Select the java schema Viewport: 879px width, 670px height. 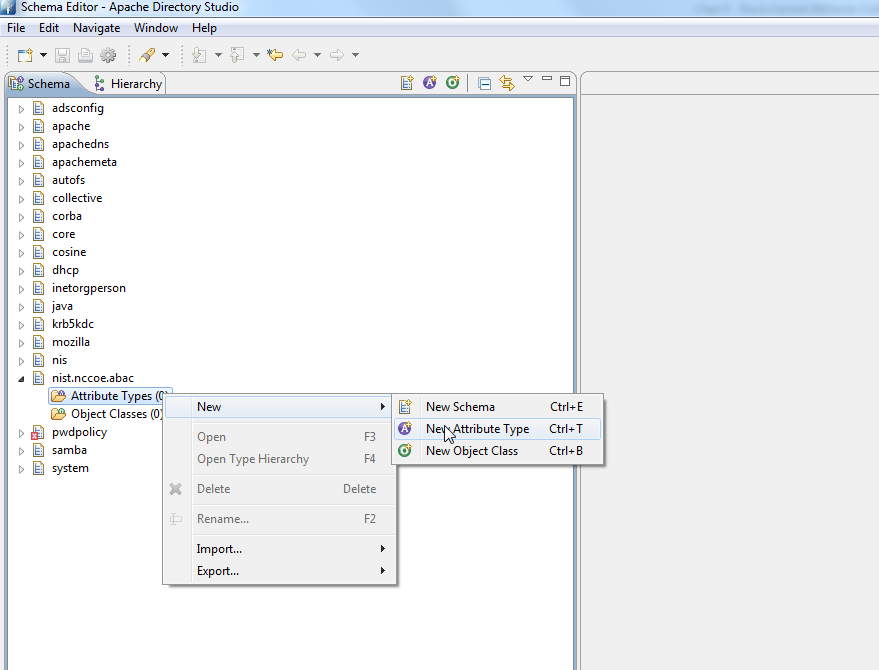coord(62,306)
